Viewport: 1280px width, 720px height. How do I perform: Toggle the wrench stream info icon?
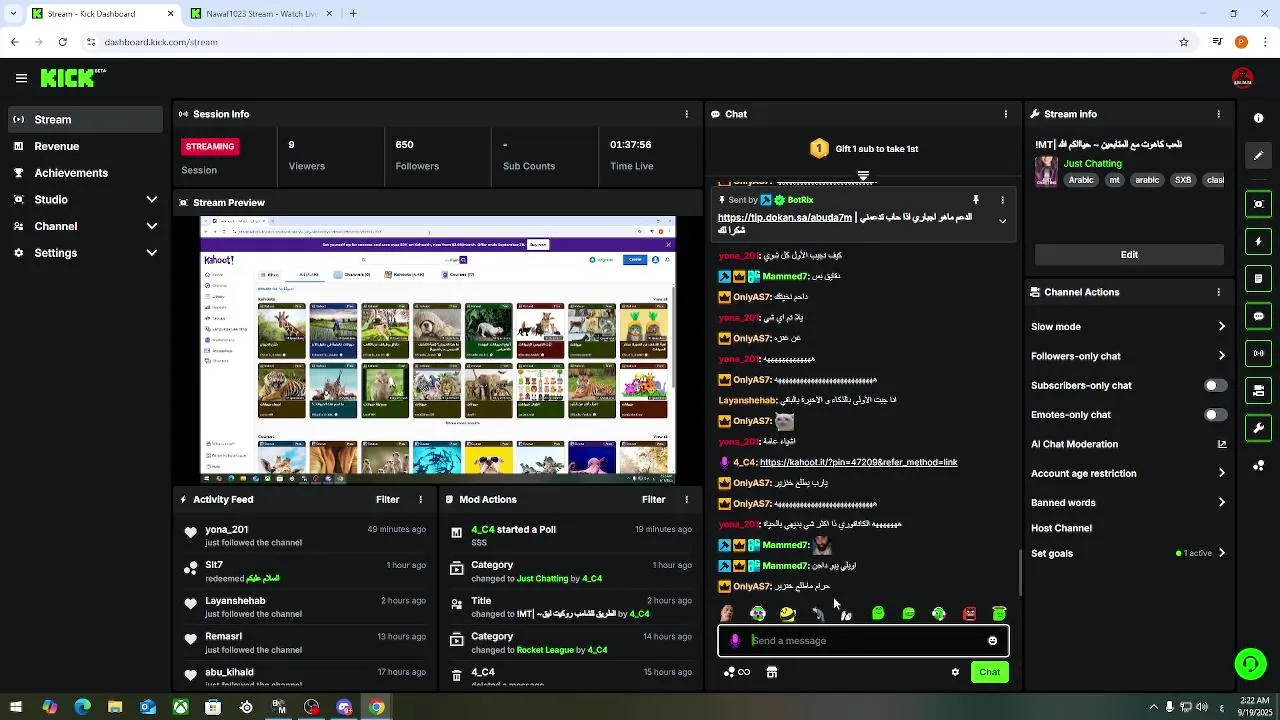click(1258, 428)
